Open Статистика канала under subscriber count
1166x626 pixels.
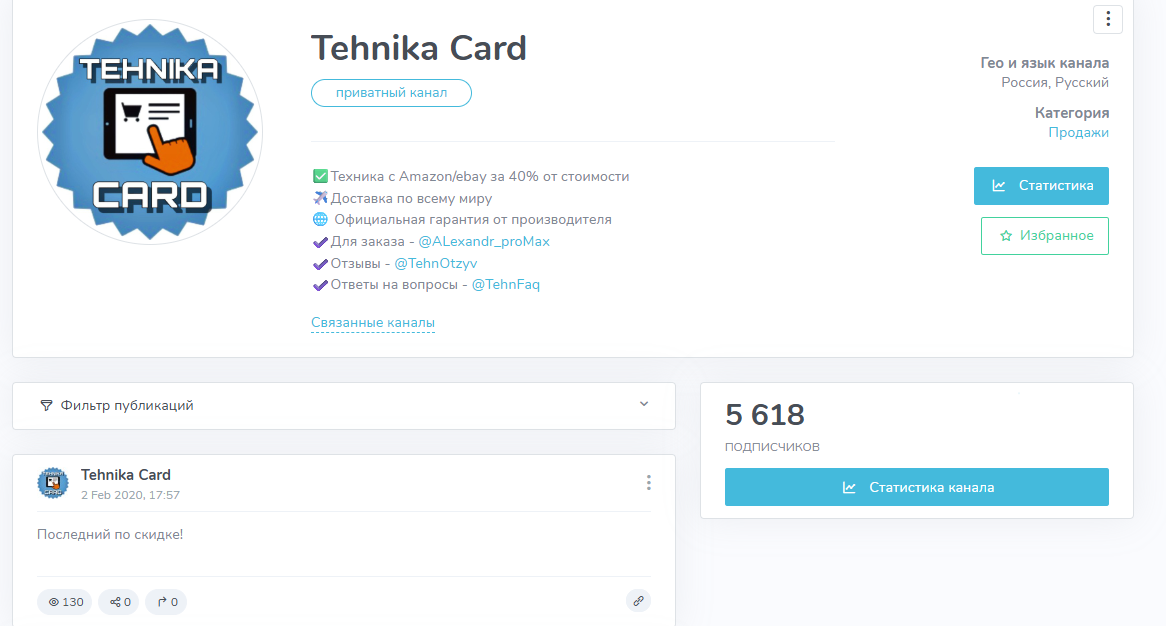916,487
